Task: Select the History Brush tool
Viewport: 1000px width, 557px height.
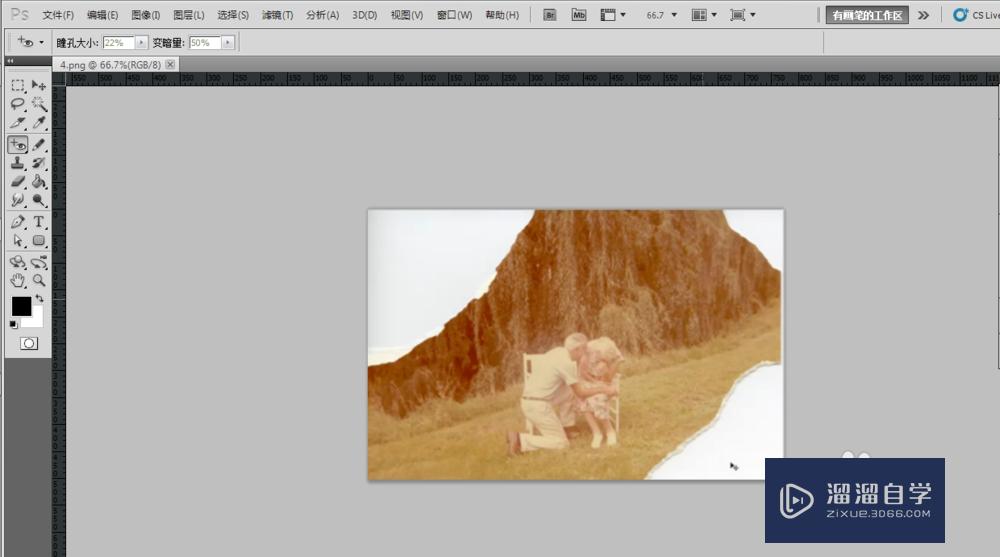Action: click(x=39, y=163)
